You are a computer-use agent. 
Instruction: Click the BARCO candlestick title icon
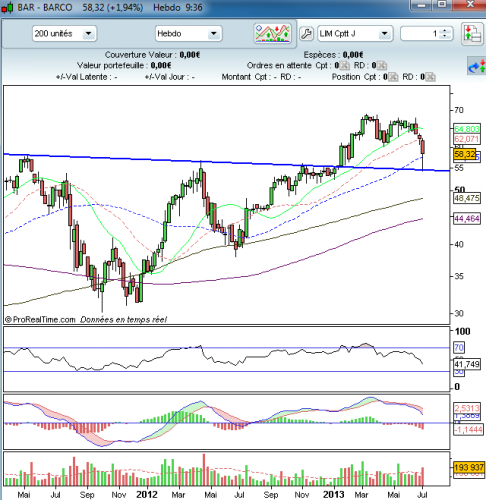(7, 7)
